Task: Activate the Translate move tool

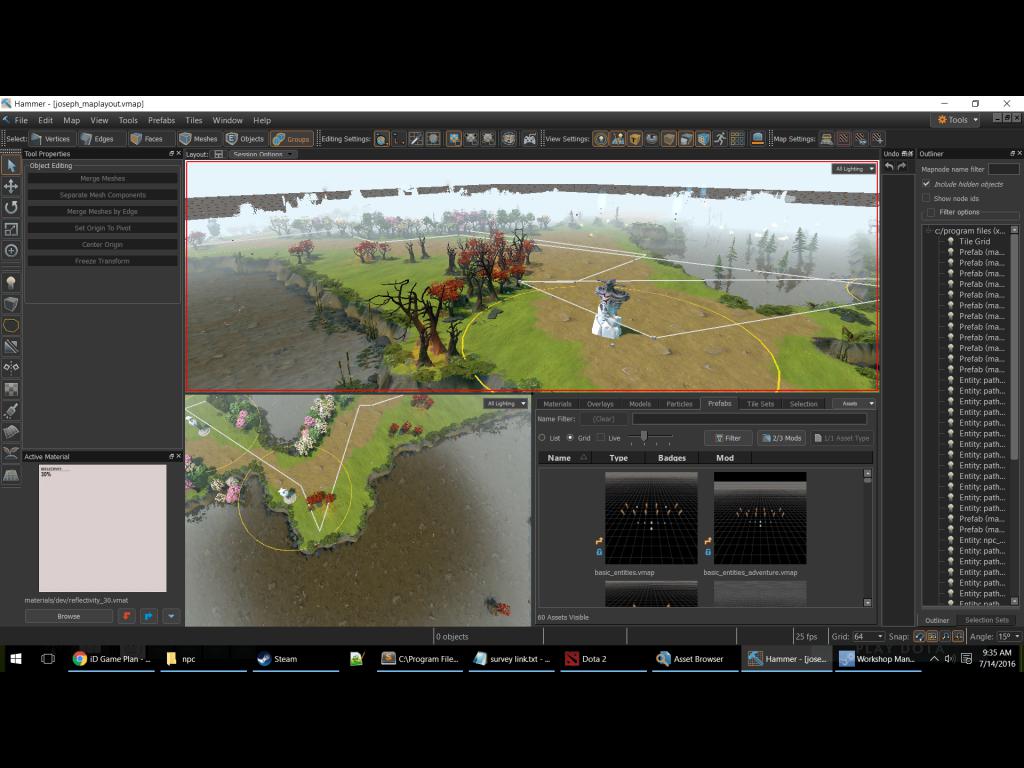Action: (x=11, y=187)
